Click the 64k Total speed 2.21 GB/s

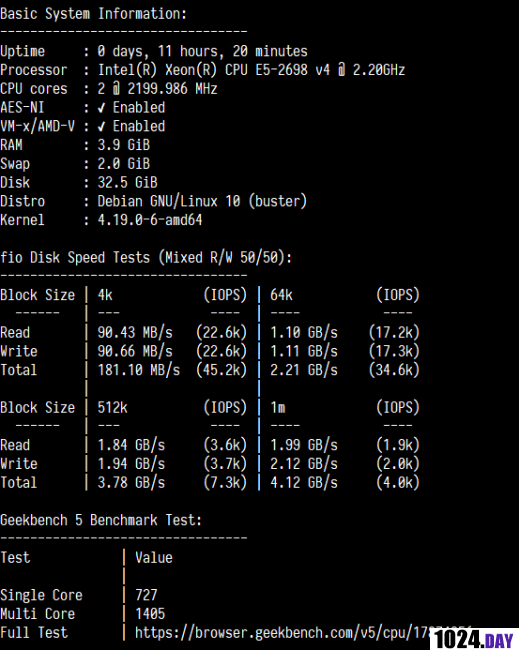[304, 370]
